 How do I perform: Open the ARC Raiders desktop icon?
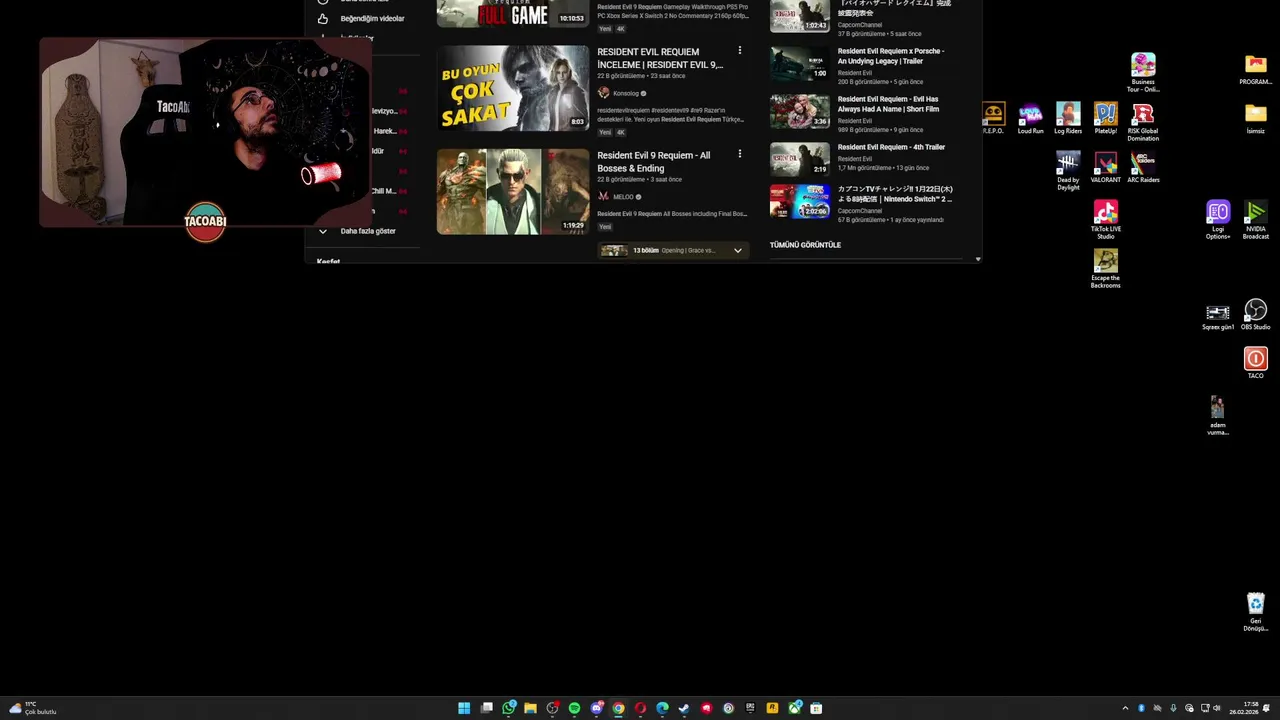coord(1143,167)
